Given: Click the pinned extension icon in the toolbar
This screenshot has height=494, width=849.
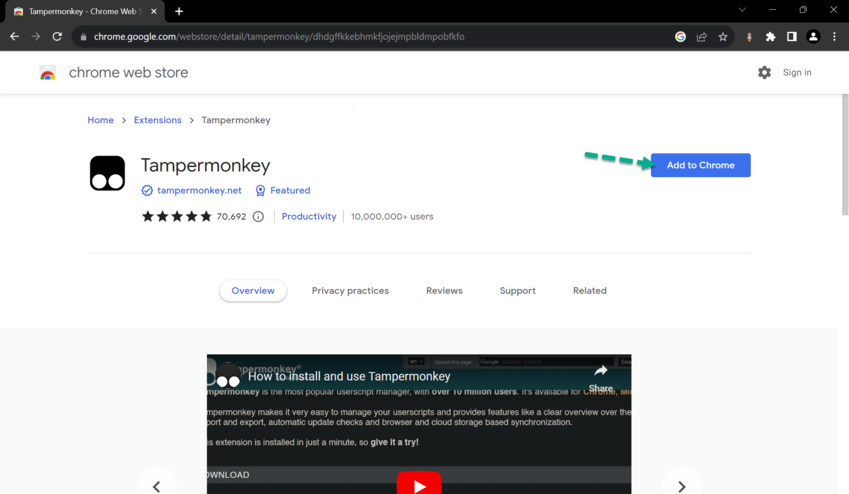Looking at the screenshot, I should coord(749,37).
